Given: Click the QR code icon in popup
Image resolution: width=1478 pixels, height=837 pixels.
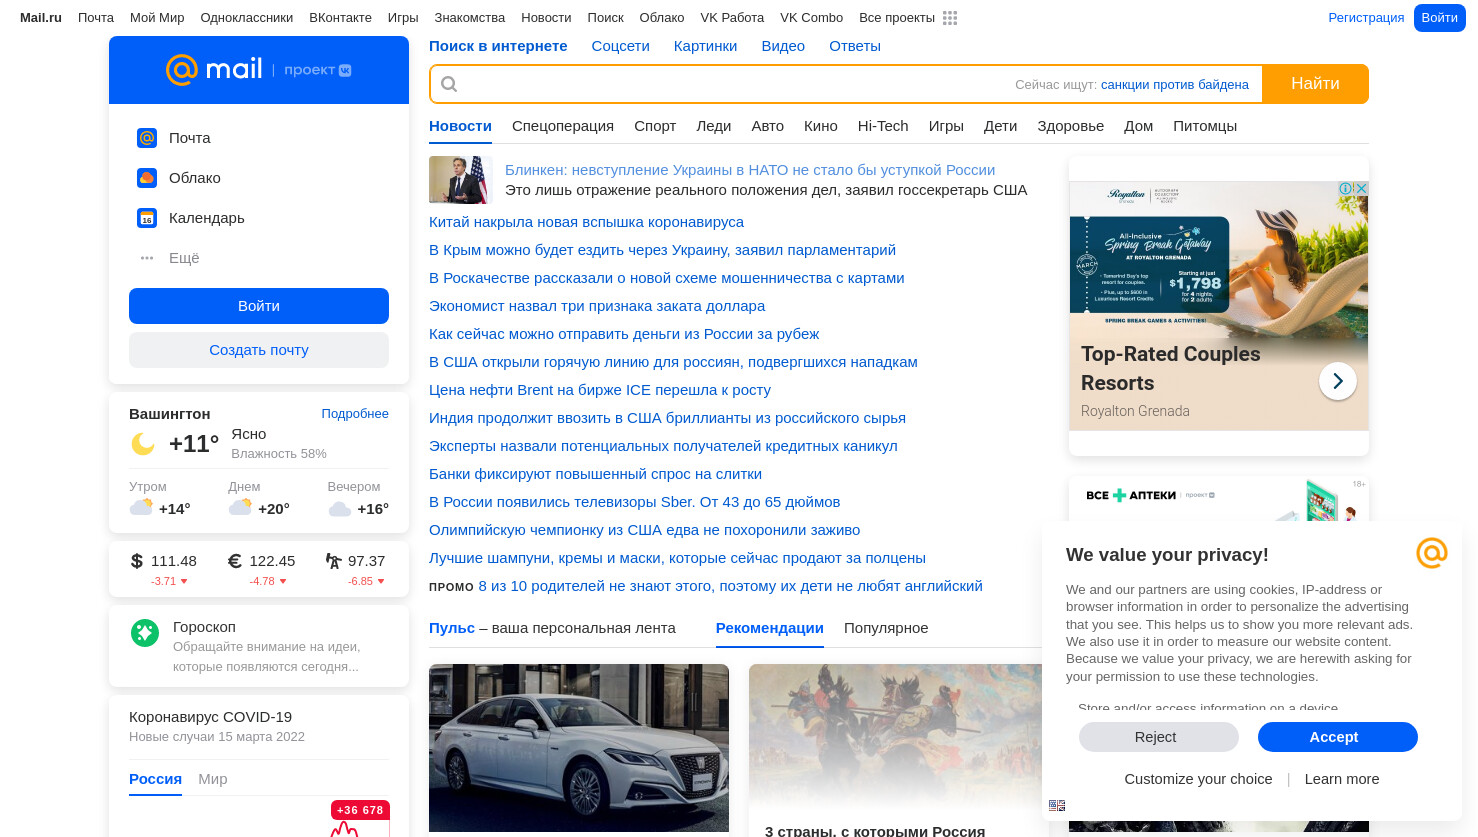Looking at the screenshot, I should (x=1057, y=805).
